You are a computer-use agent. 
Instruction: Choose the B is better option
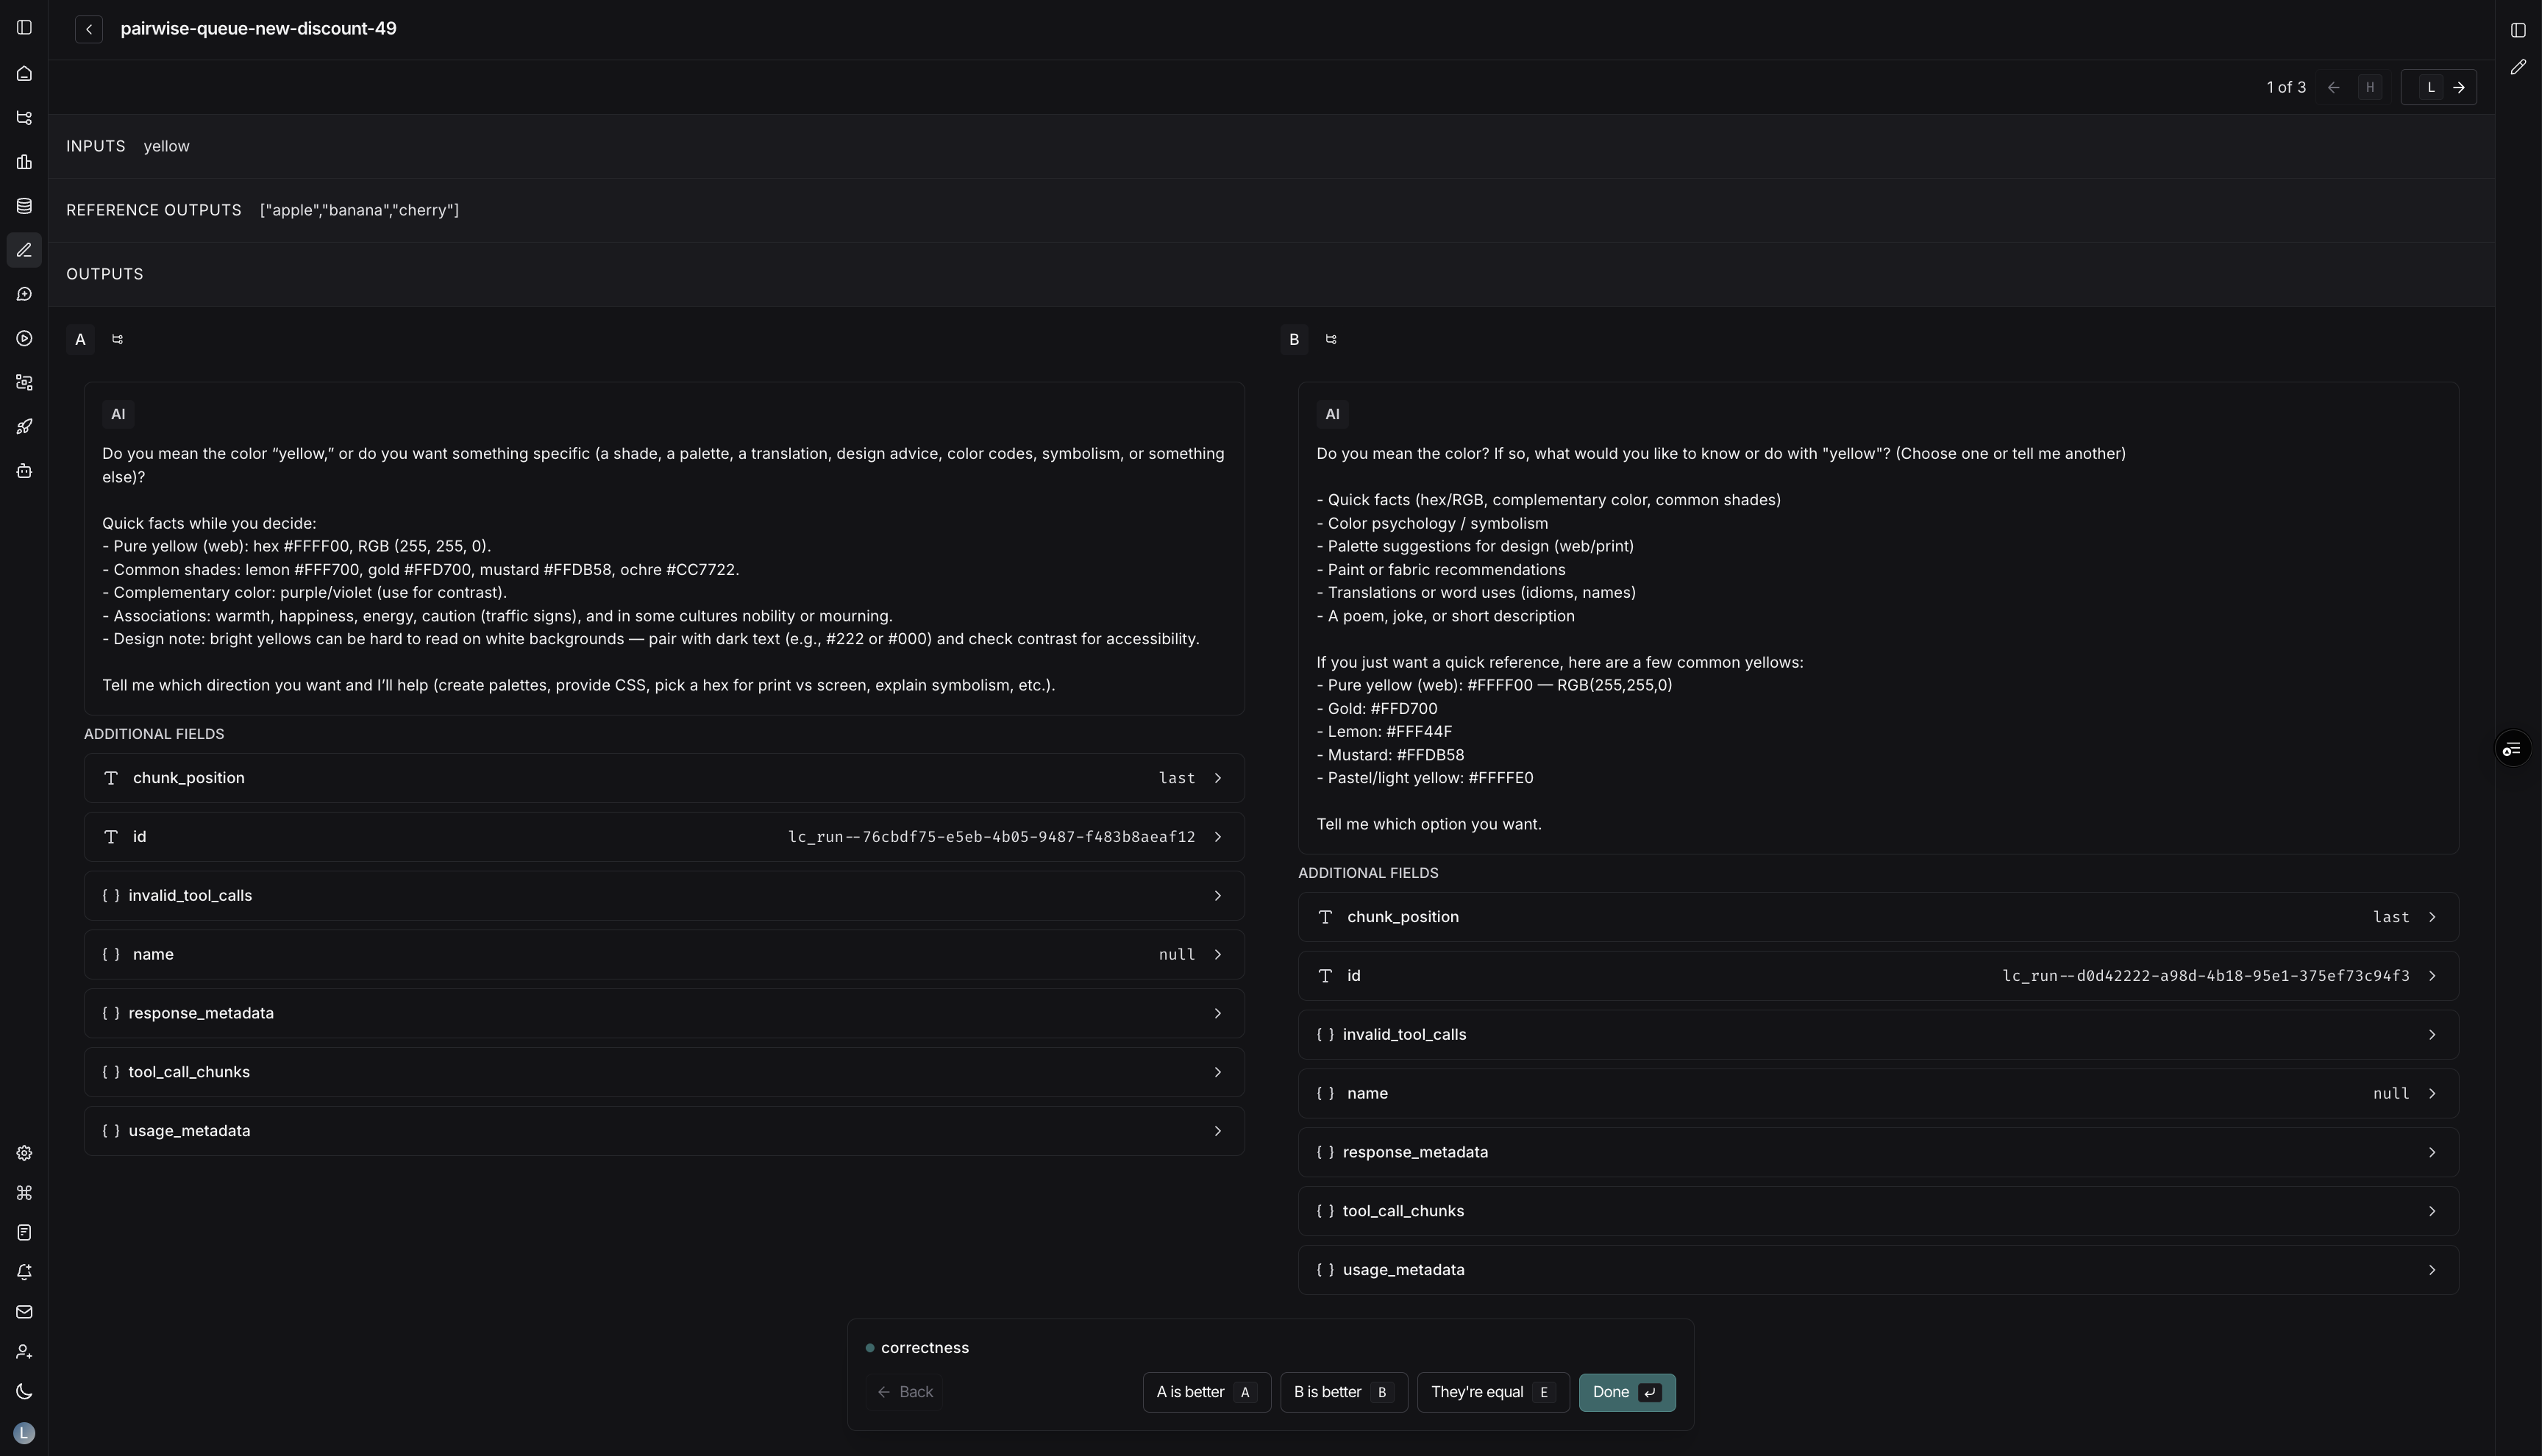(1342, 1391)
